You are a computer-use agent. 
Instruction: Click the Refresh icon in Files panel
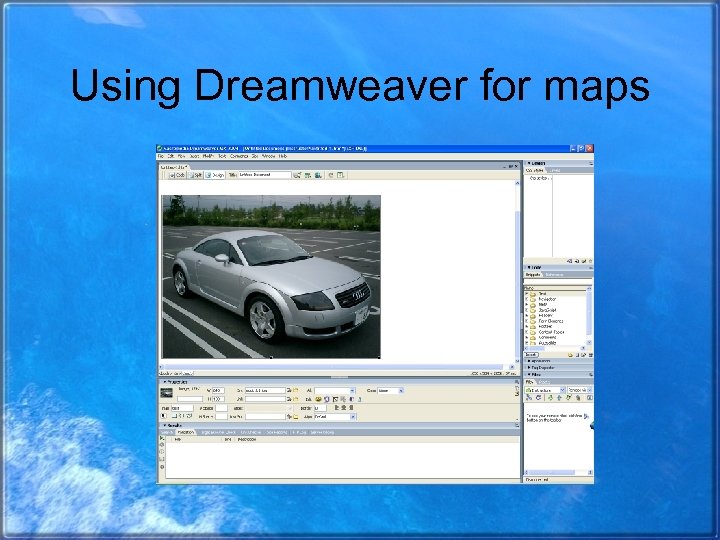(539, 398)
